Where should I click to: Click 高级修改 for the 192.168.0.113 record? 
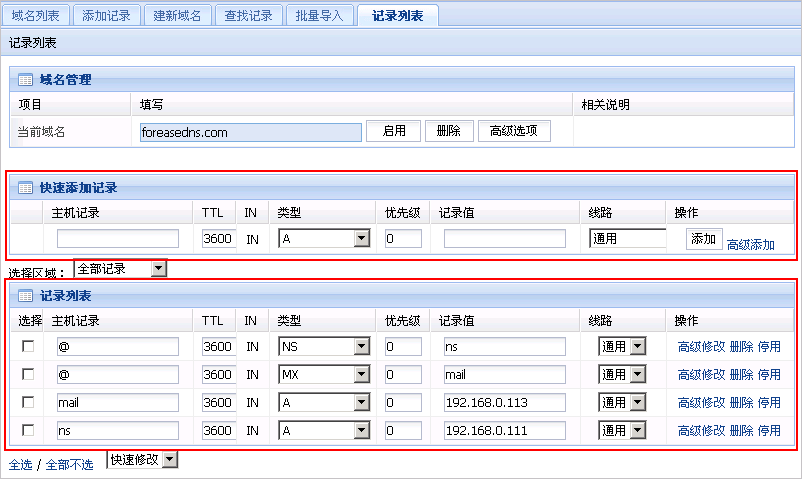701,402
